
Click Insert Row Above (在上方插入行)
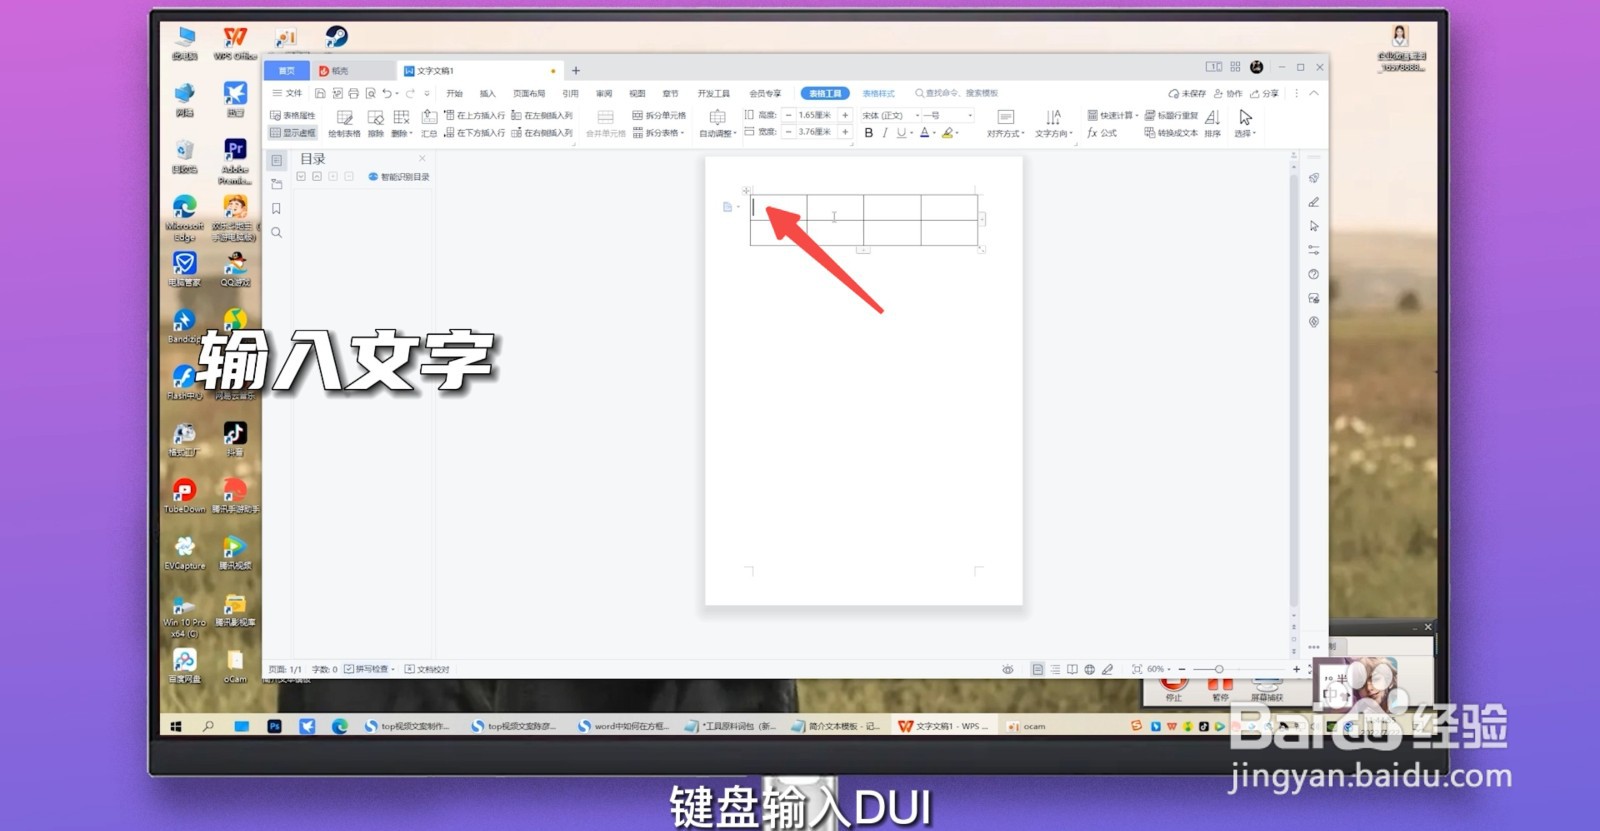tap(475, 115)
